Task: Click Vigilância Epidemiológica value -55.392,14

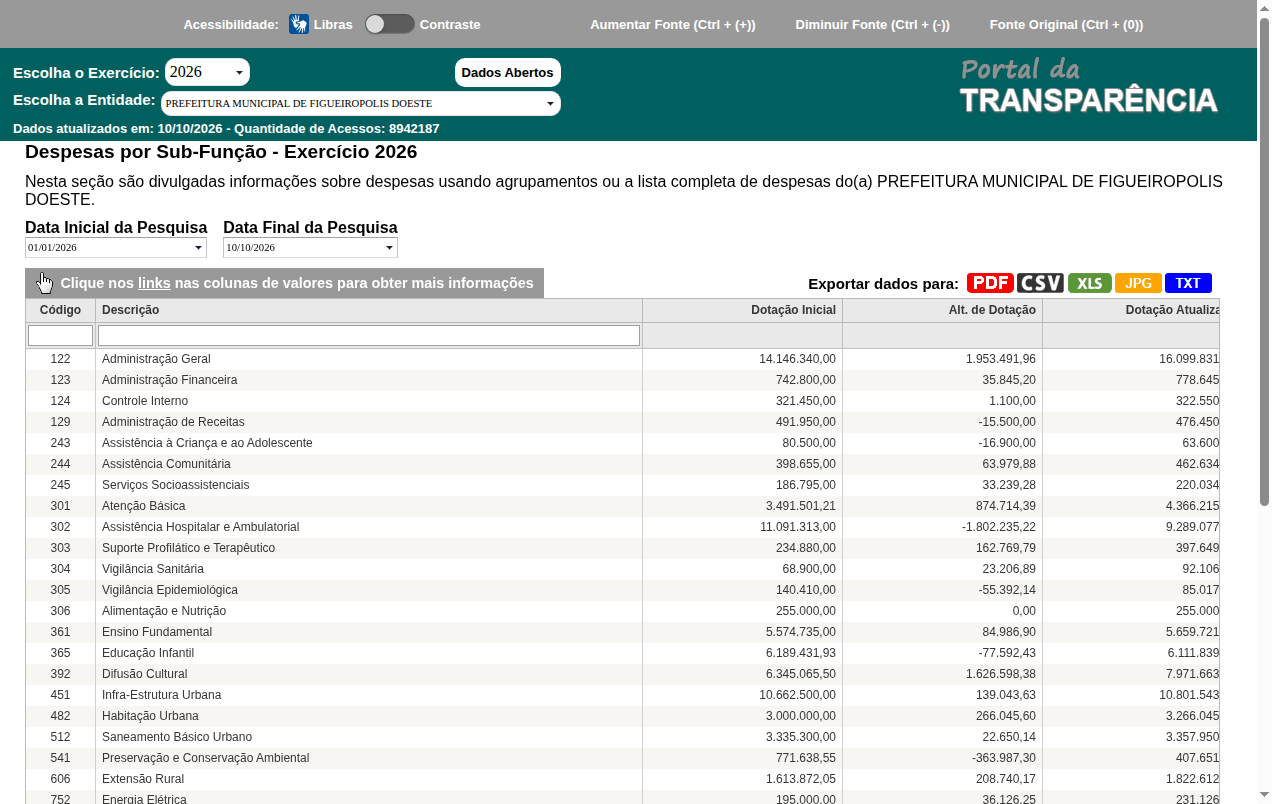Action: pyautogui.click(x=1007, y=590)
